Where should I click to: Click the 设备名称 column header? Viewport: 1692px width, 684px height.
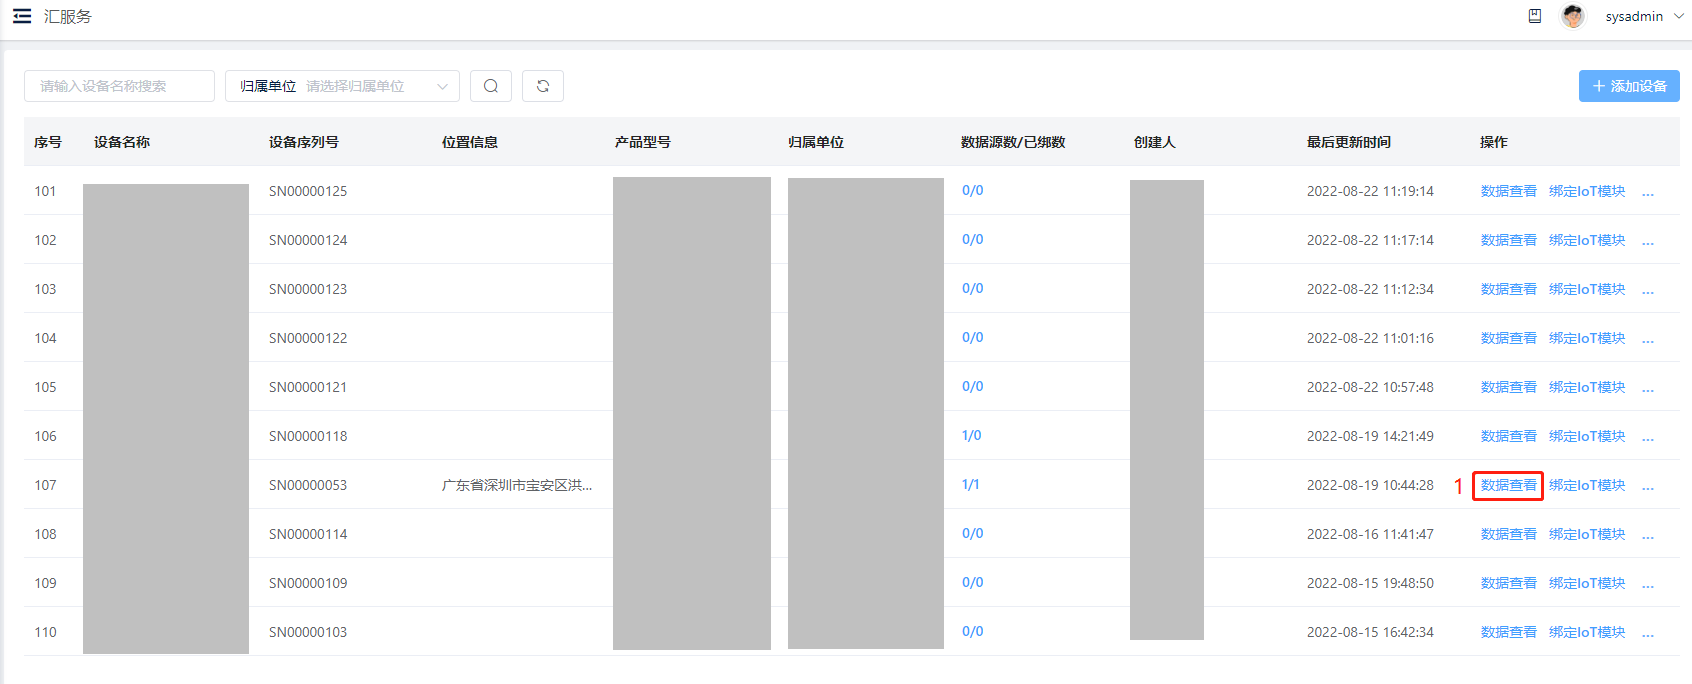coord(122,142)
